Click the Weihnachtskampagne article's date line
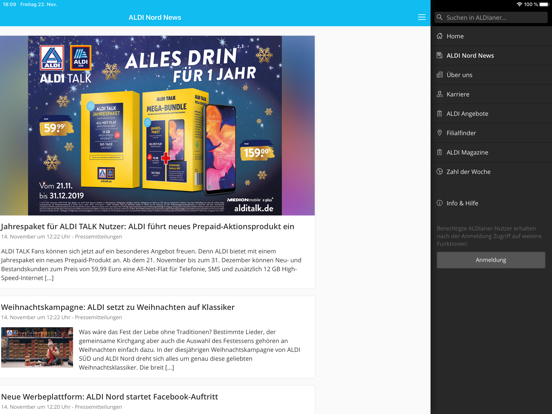The width and height of the screenshot is (552, 414). click(61, 317)
